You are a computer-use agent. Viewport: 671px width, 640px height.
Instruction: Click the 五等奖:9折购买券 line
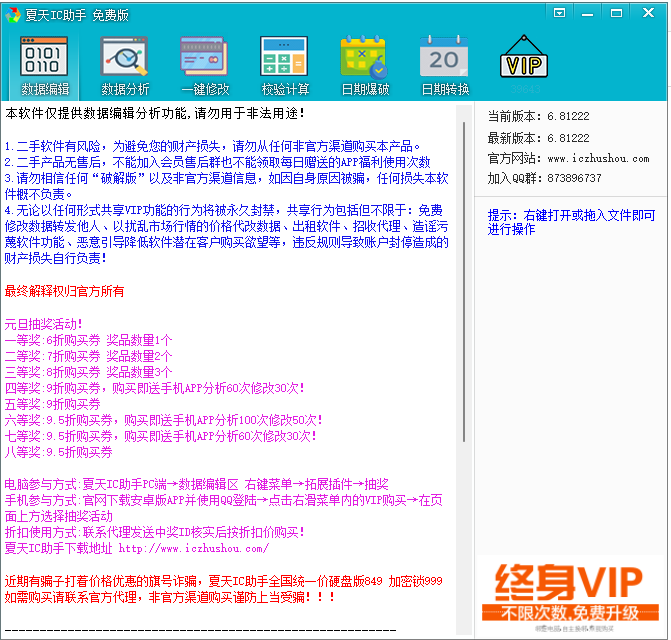pyautogui.click(x=52, y=404)
